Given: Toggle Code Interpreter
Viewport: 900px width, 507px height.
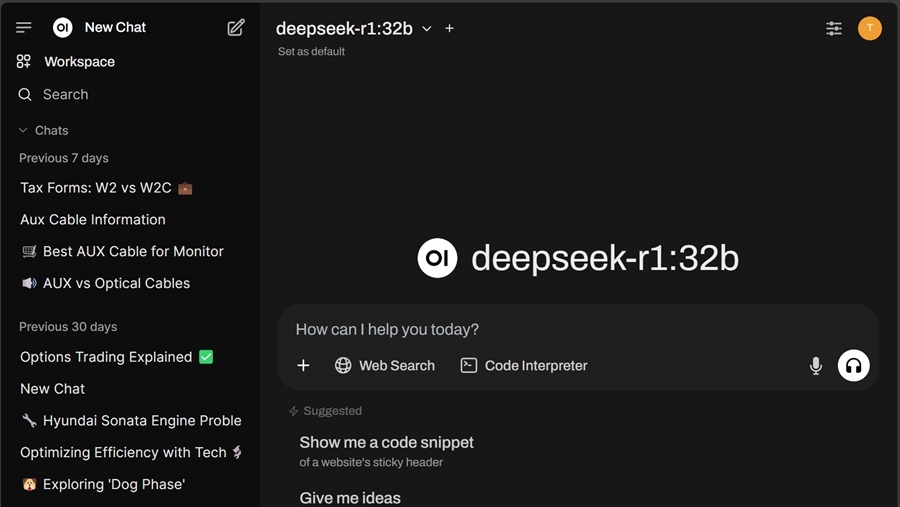Looking at the screenshot, I should [x=524, y=365].
